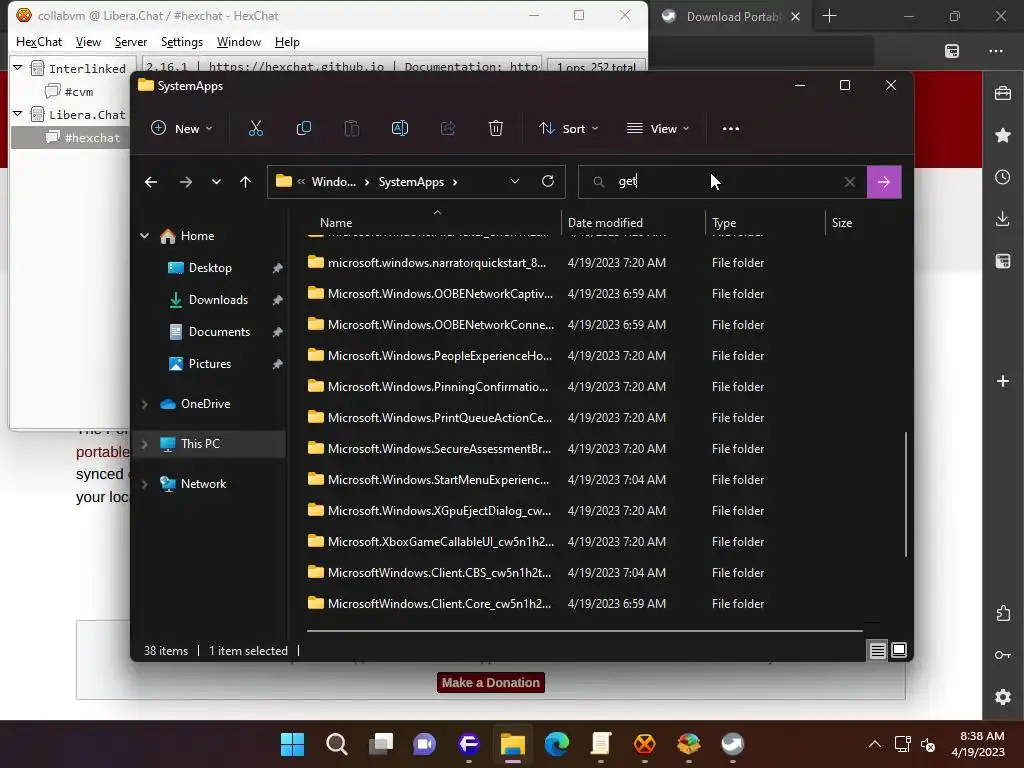Viewport: 1024px width, 768px height.
Task: Click the Edge sidebar plus icon
Action: pos(1003,381)
